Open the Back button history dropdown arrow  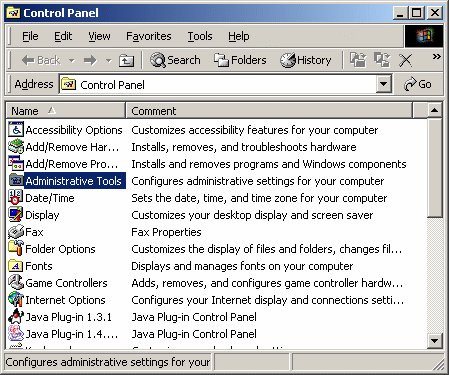point(72,61)
